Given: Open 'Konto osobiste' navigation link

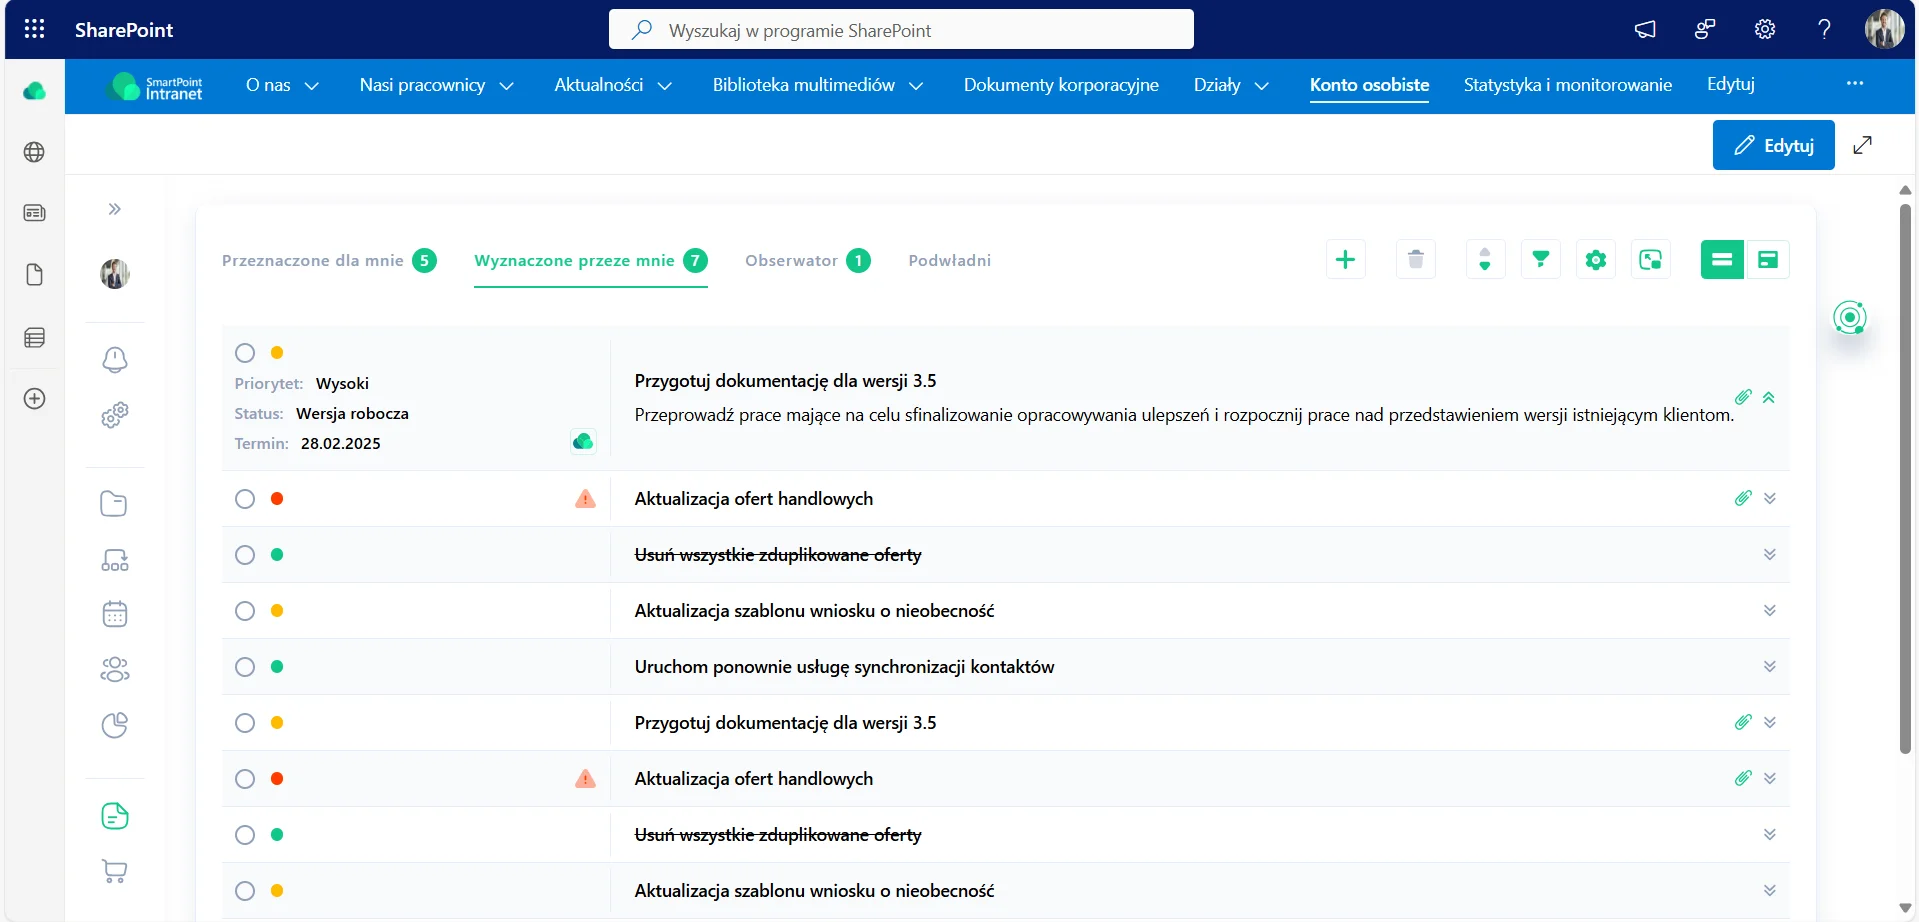Looking at the screenshot, I should point(1369,85).
